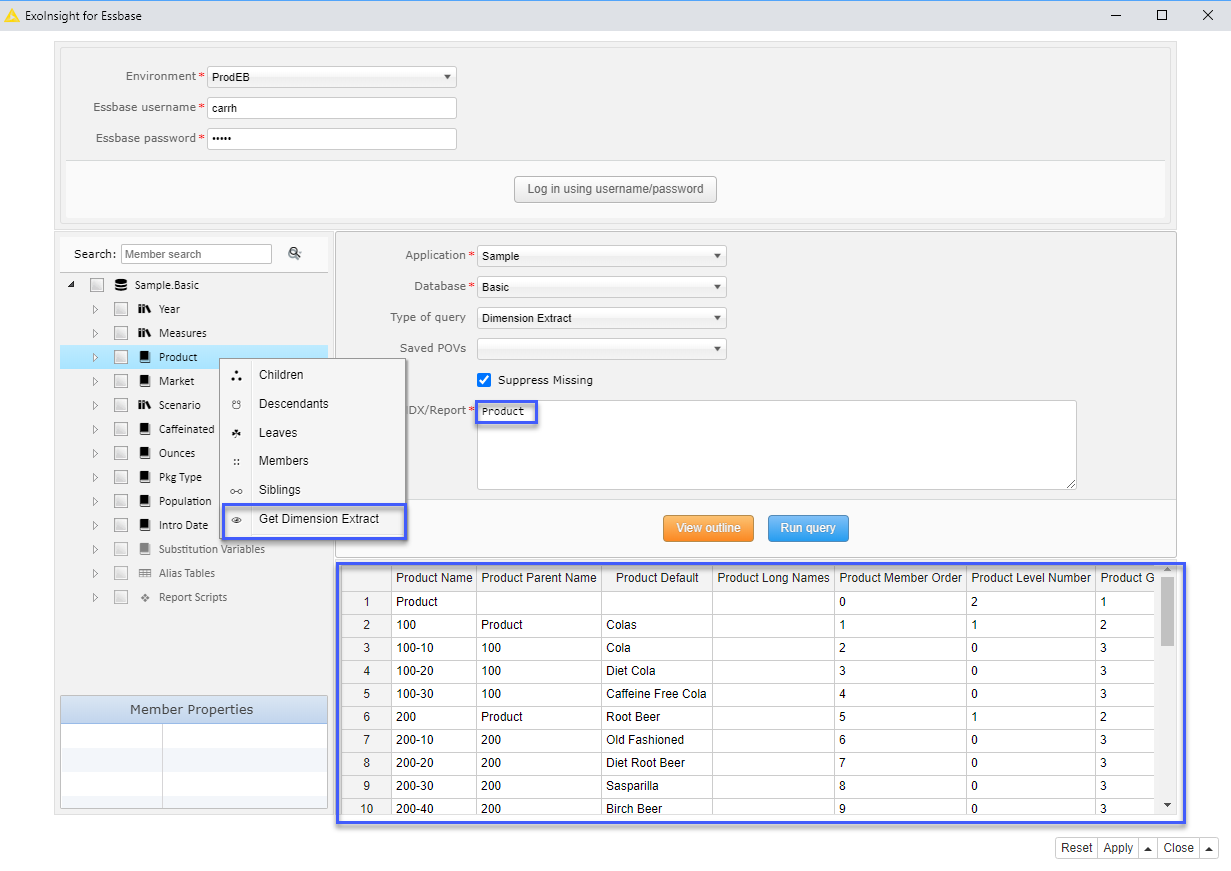
Task: Click the Caffeinated dimension book icon
Action: [x=145, y=429]
